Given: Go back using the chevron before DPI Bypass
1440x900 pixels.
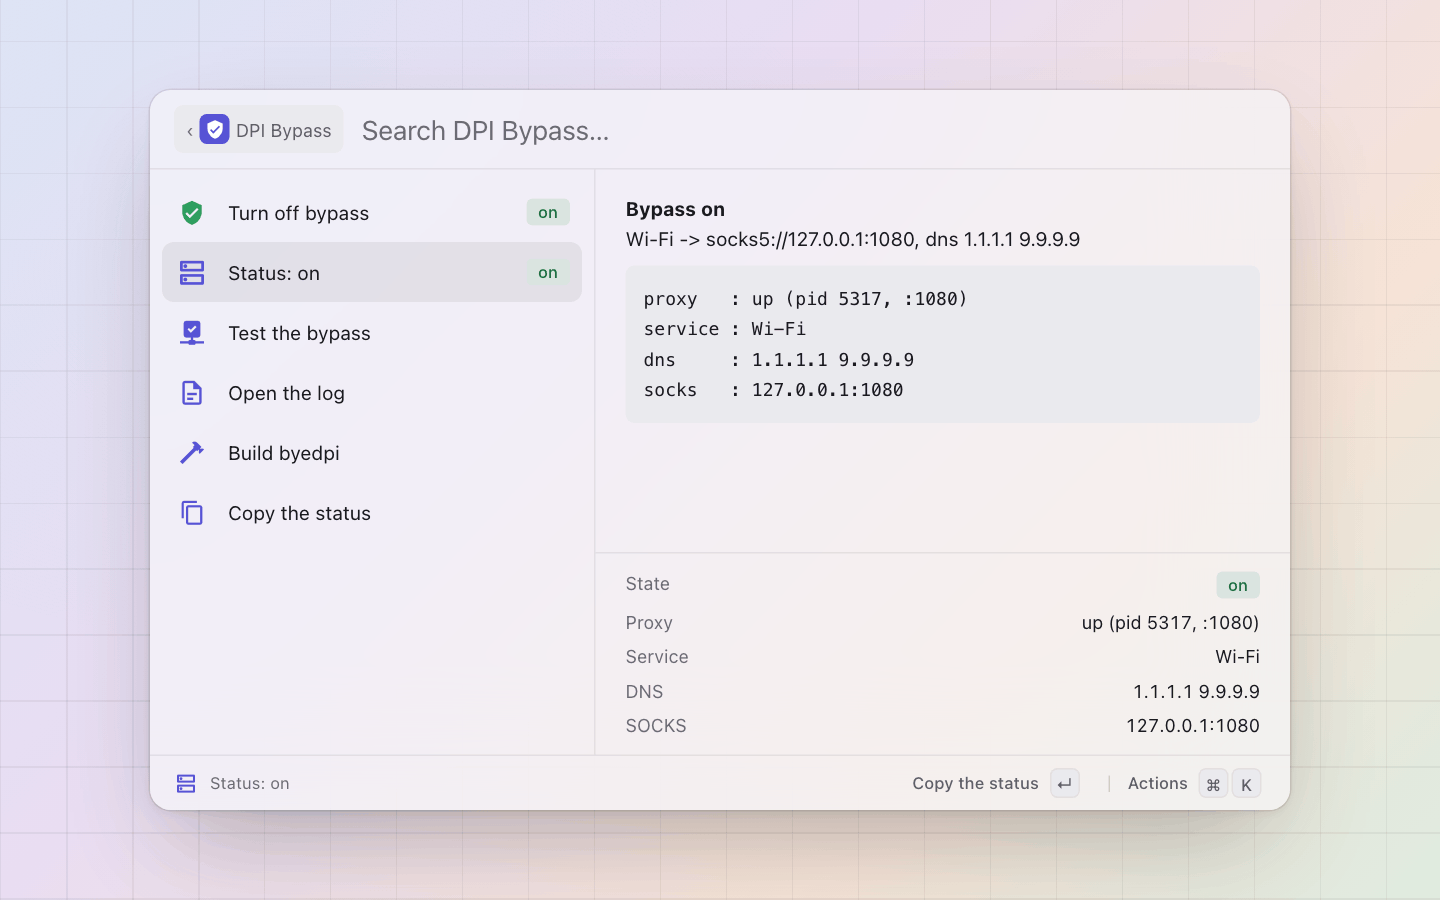Looking at the screenshot, I should [189, 130].
